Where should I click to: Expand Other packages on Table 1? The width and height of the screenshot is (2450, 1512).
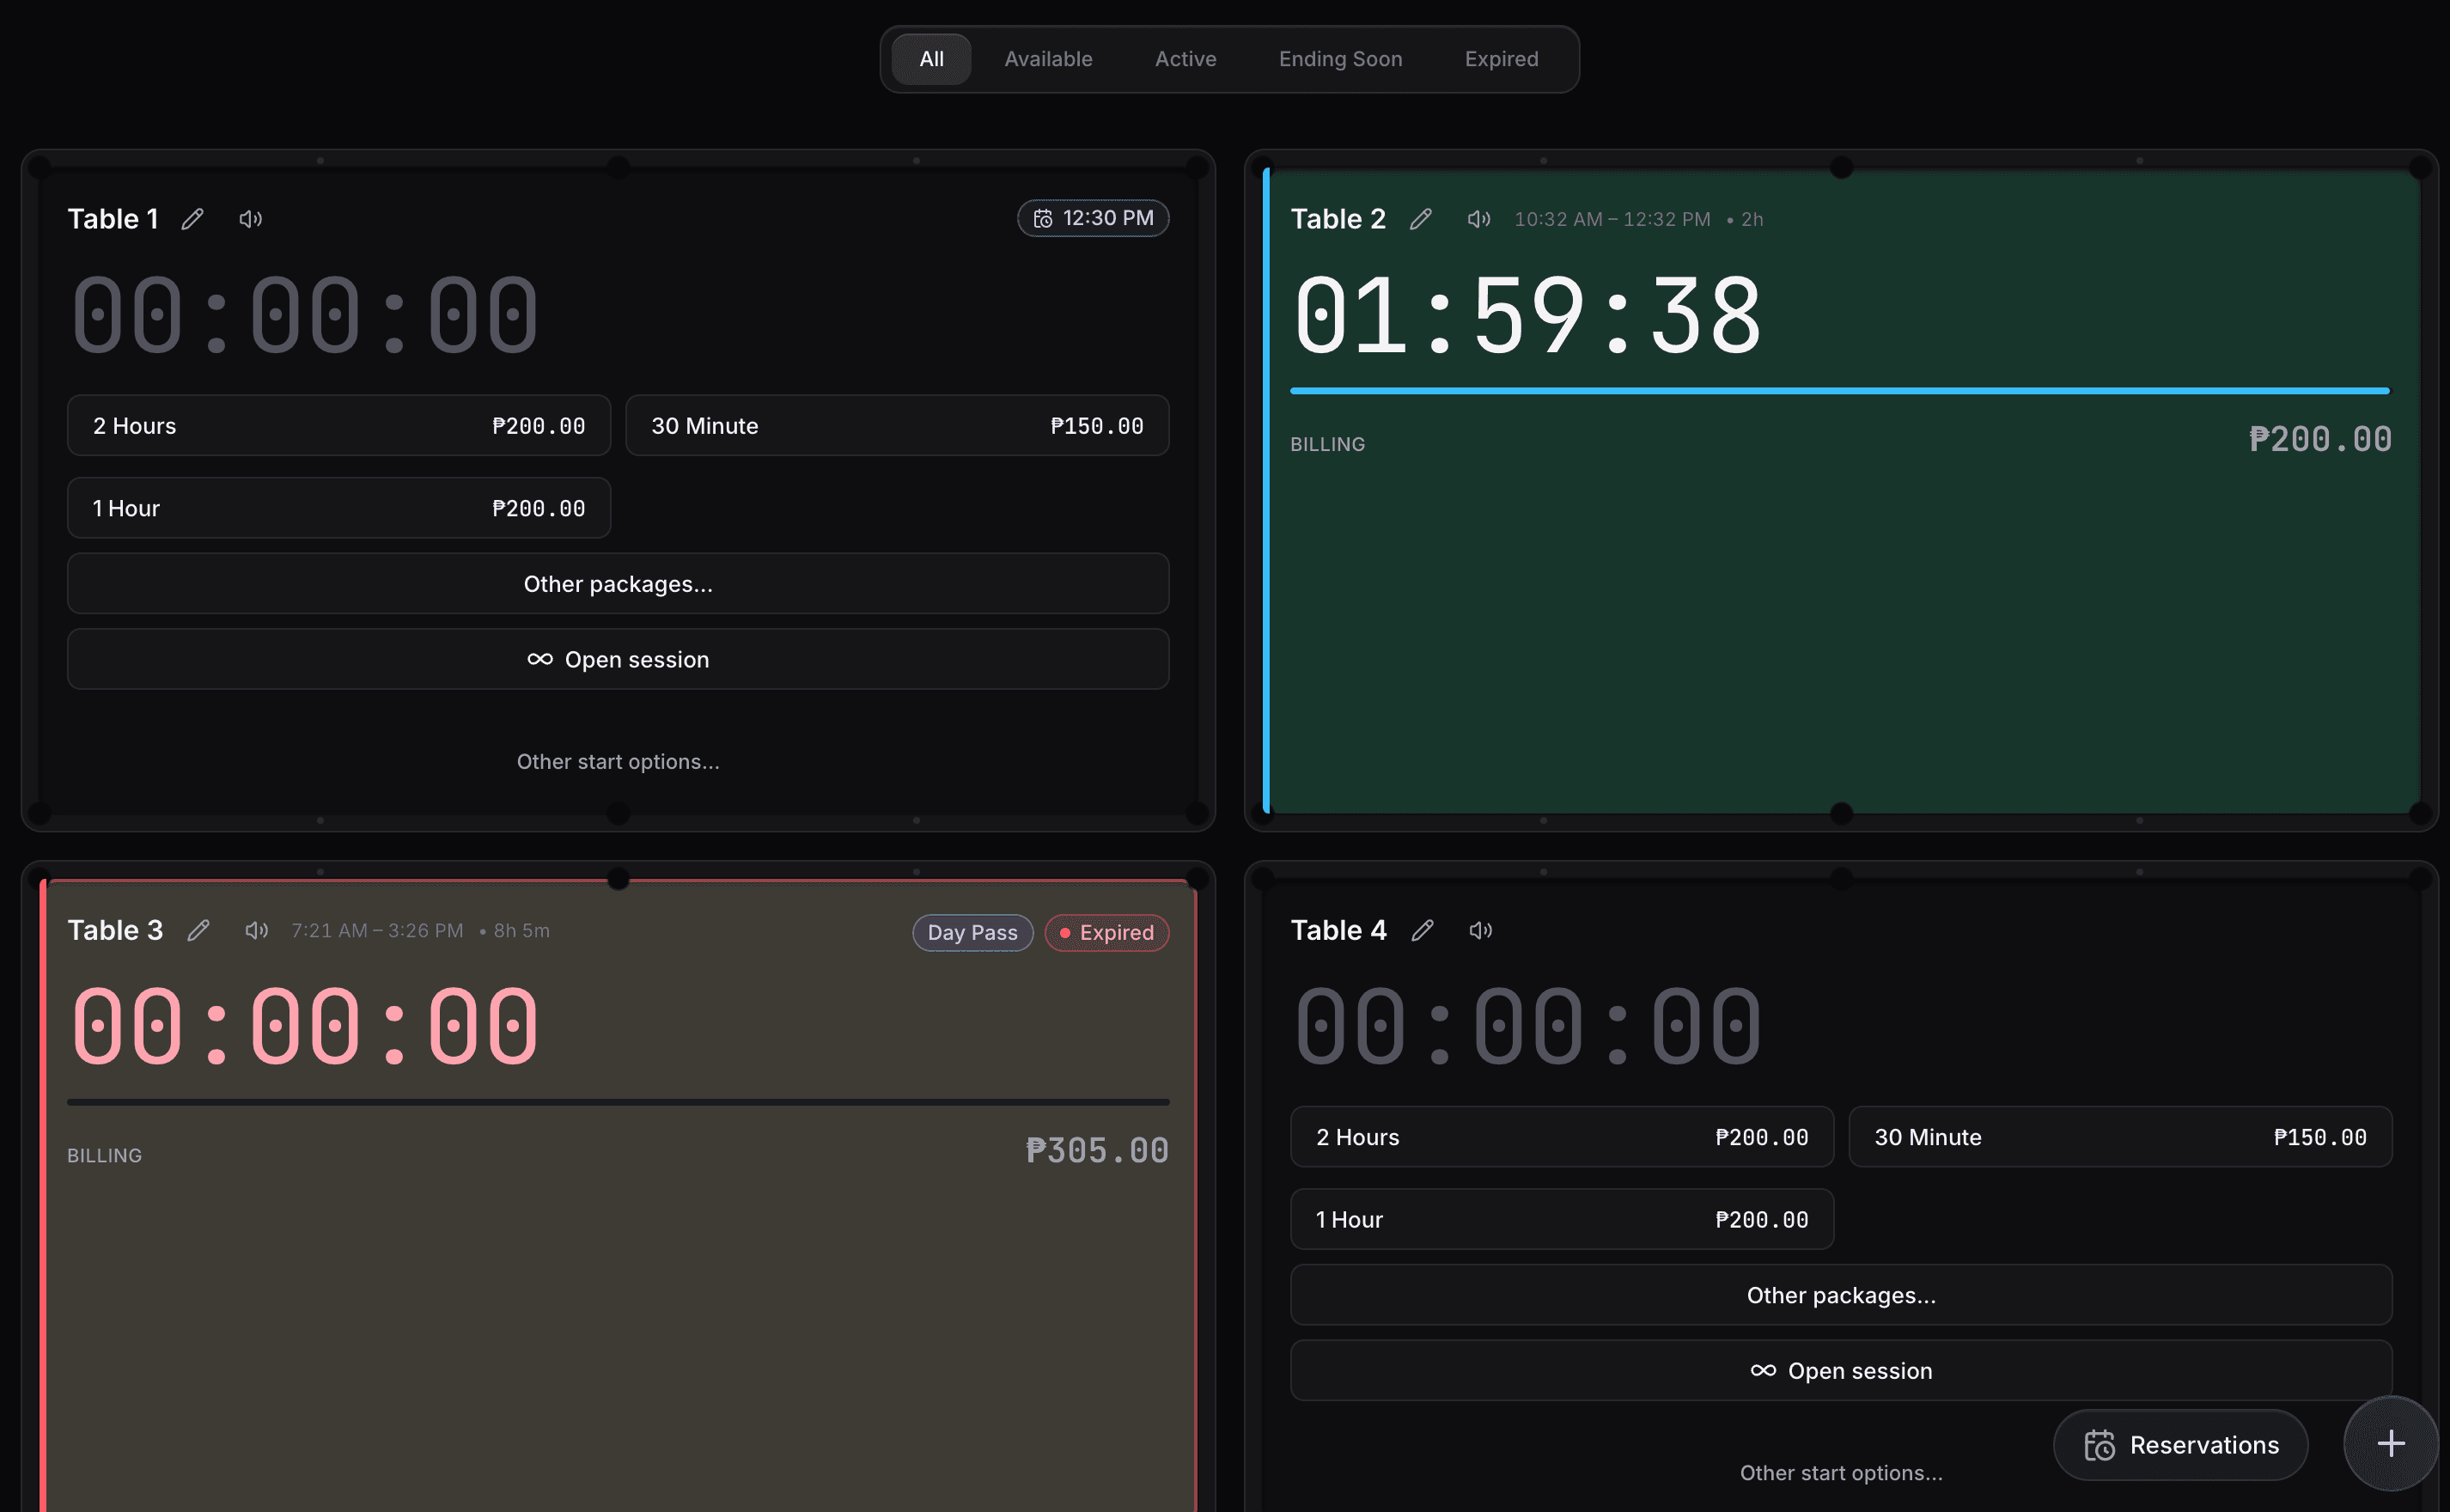618,584
